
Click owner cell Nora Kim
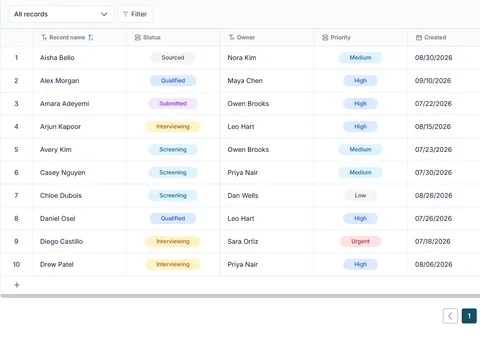pos(242,58)
